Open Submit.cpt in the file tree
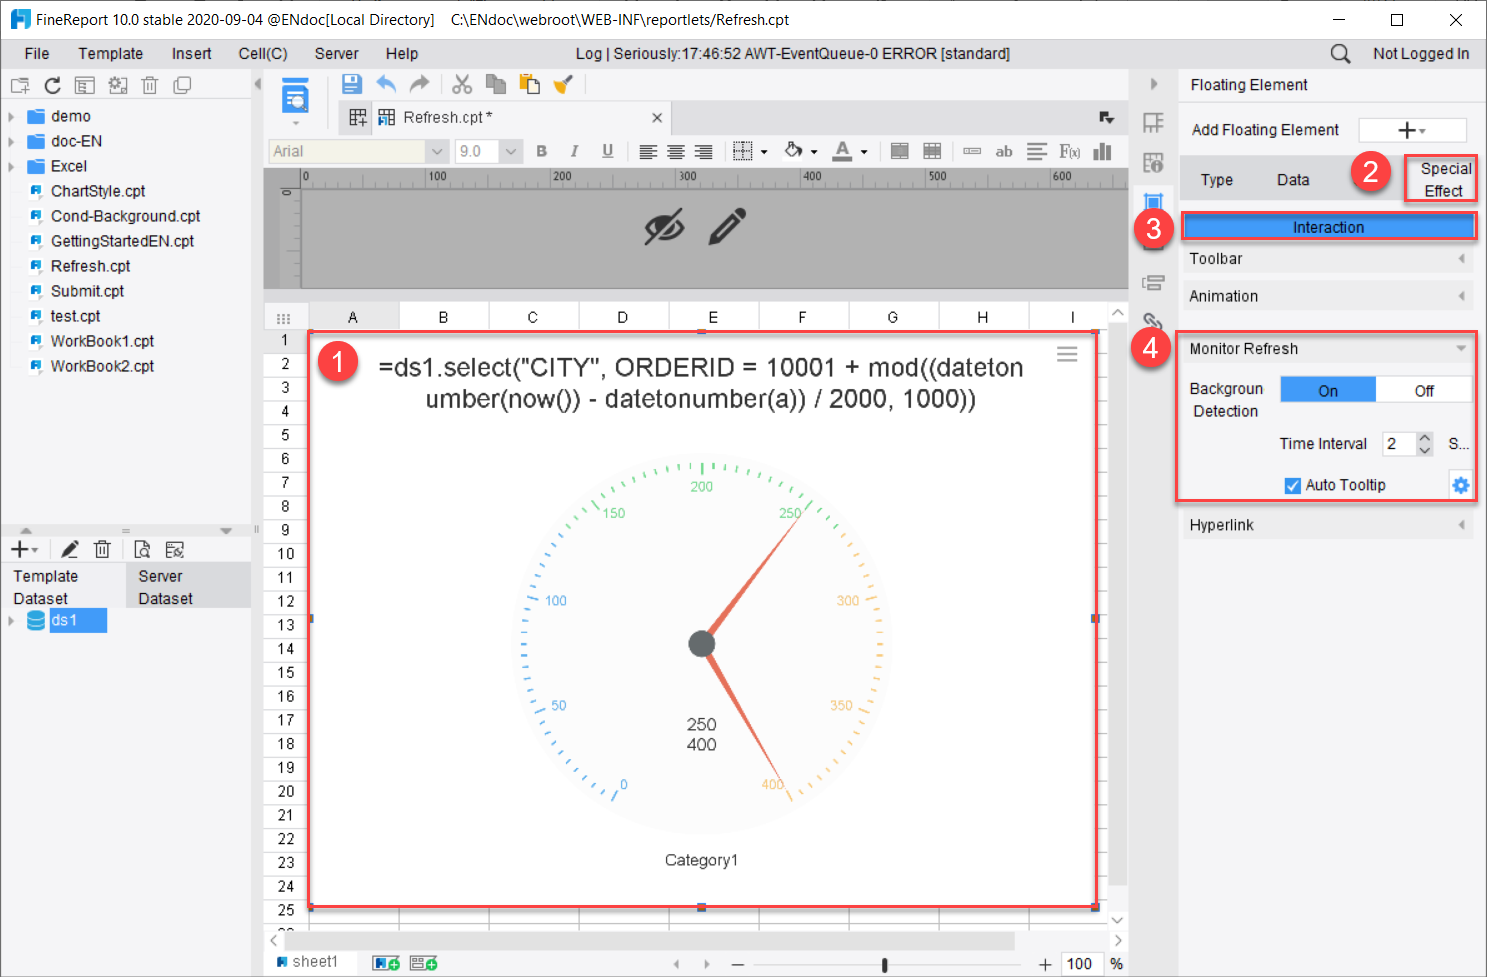This screenshot has height=977, width=1487. [x=87, y=291]
